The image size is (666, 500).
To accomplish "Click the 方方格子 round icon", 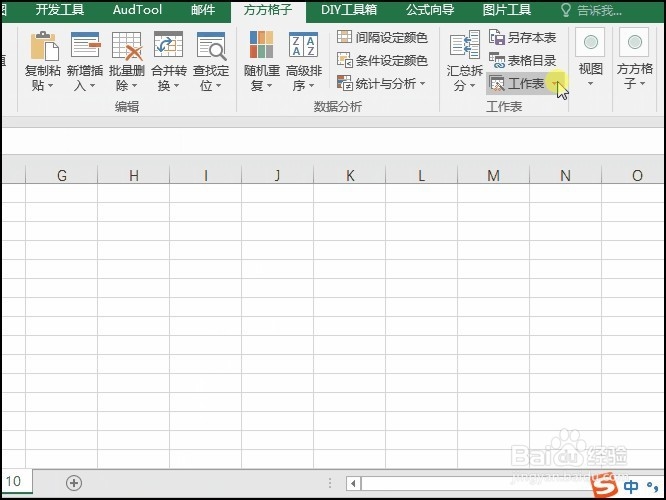I will (635, 42).
